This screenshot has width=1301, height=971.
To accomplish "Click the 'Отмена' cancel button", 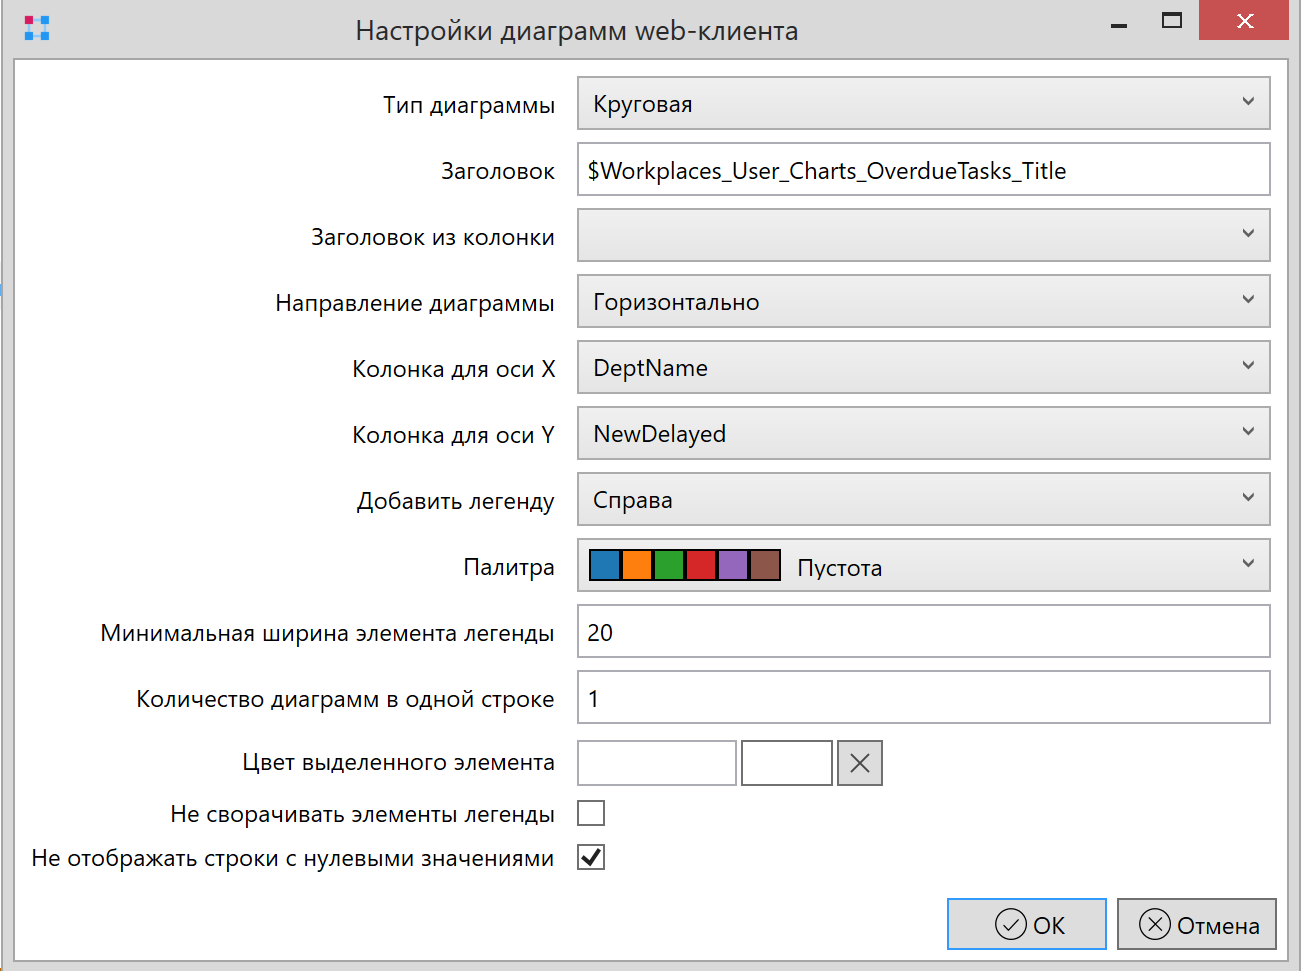I will tap(1196, 924).
